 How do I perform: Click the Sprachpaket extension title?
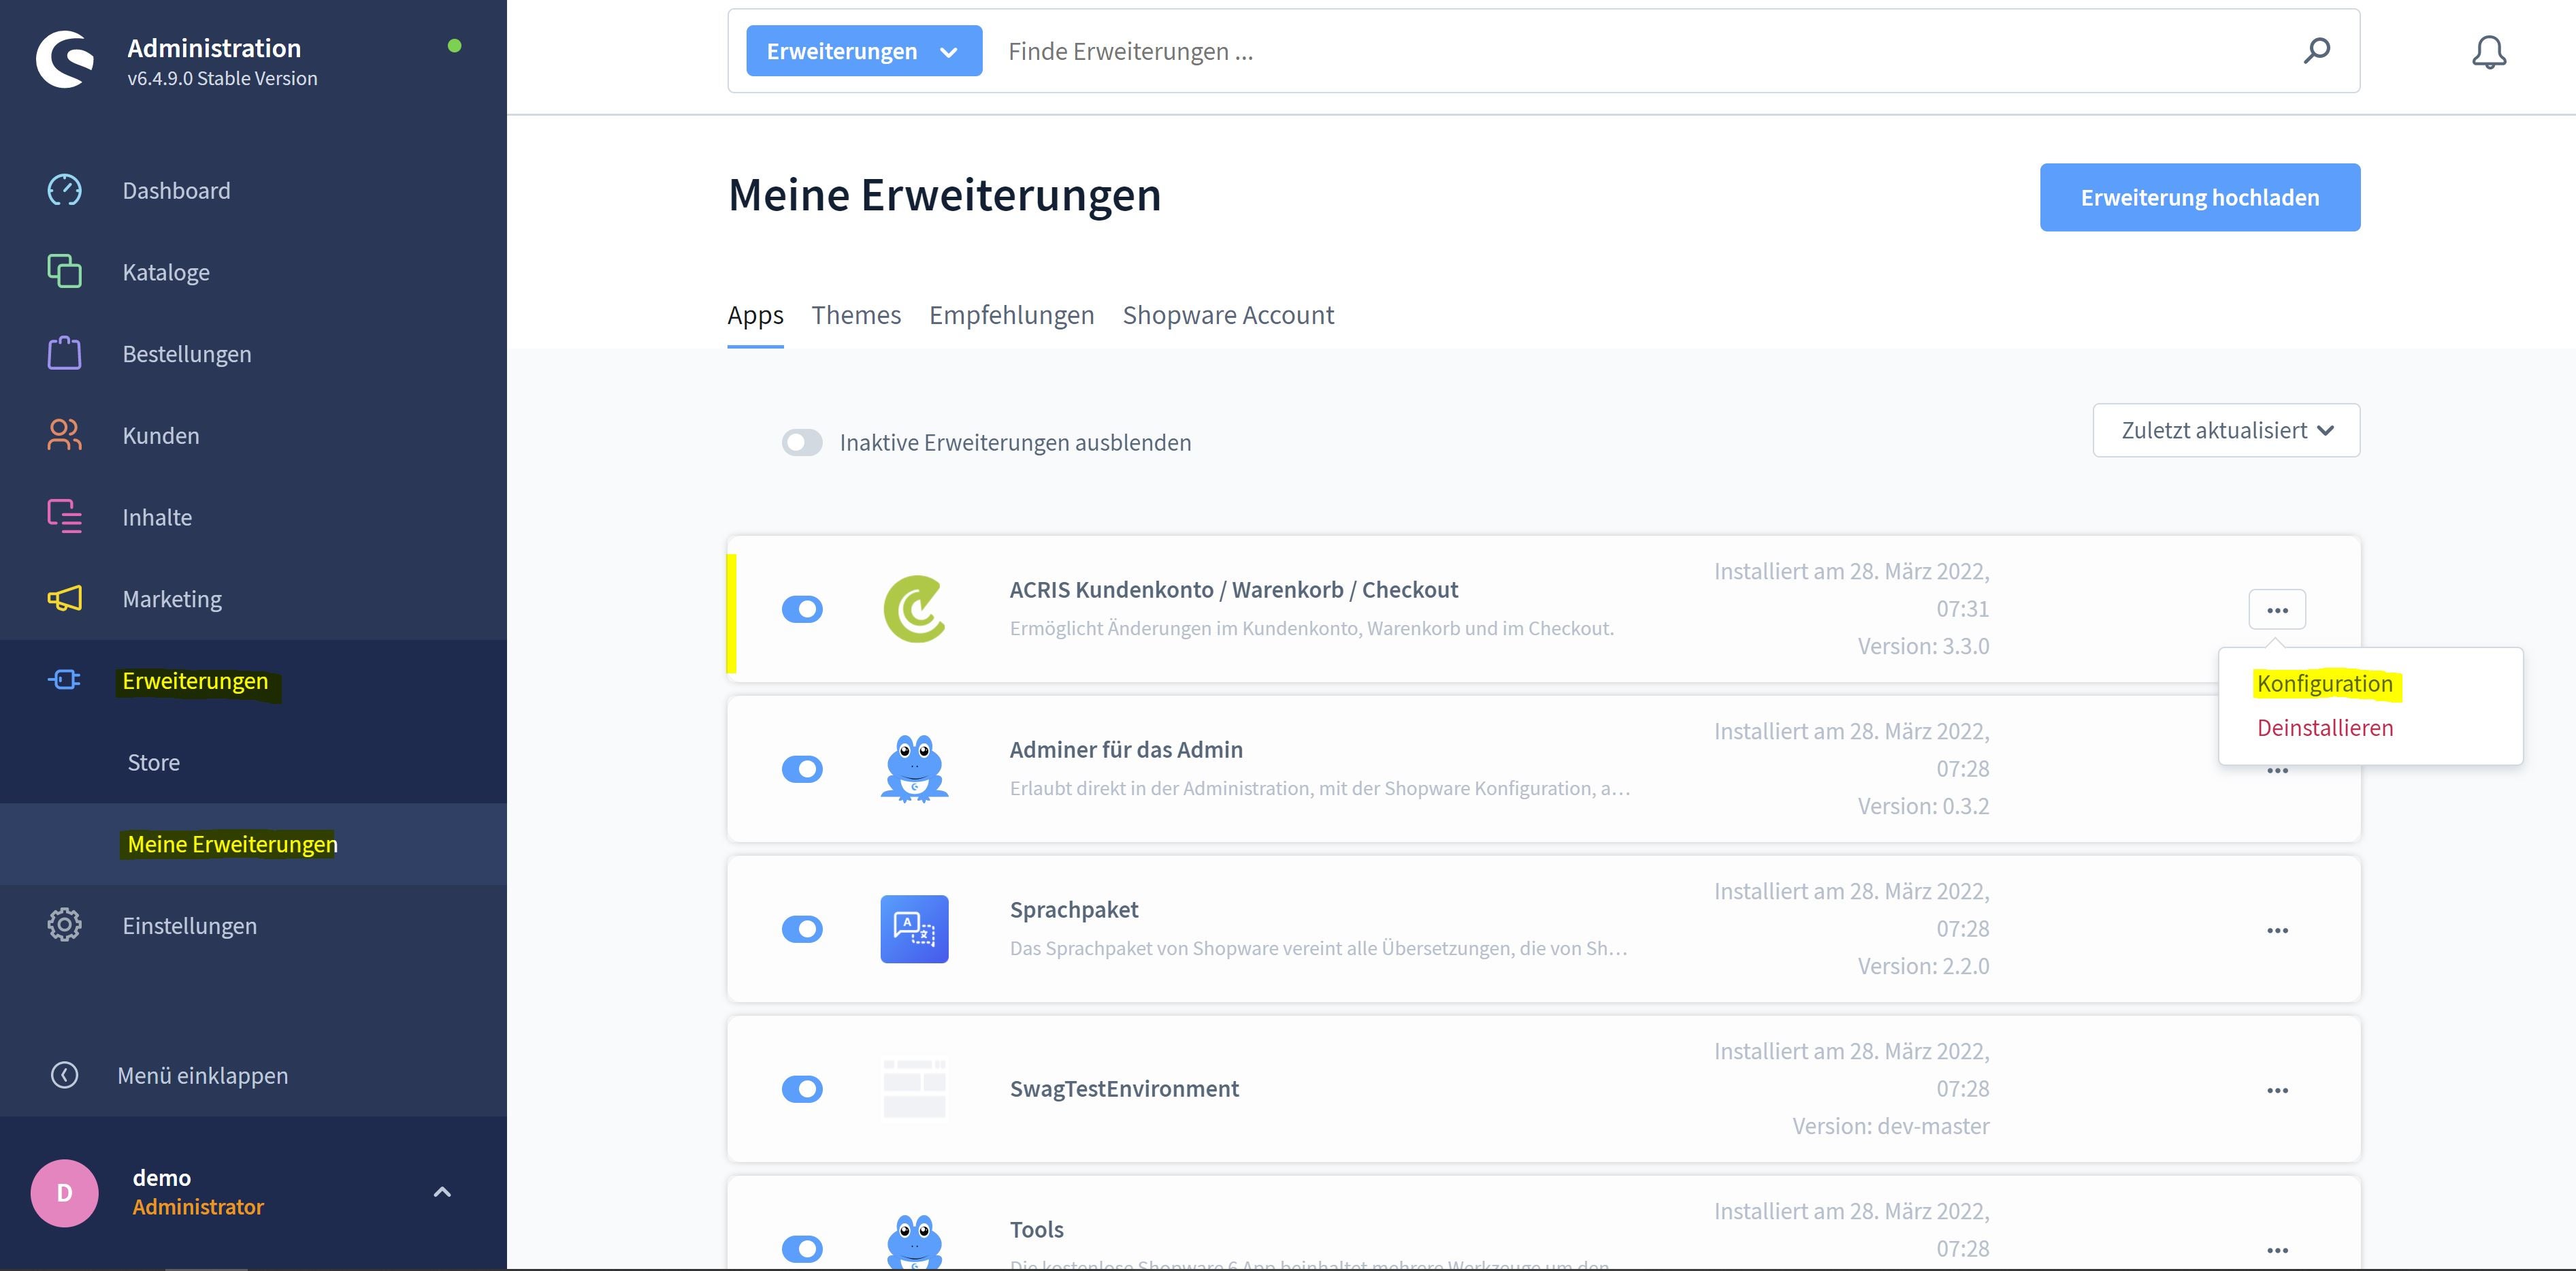(1073, 910)
